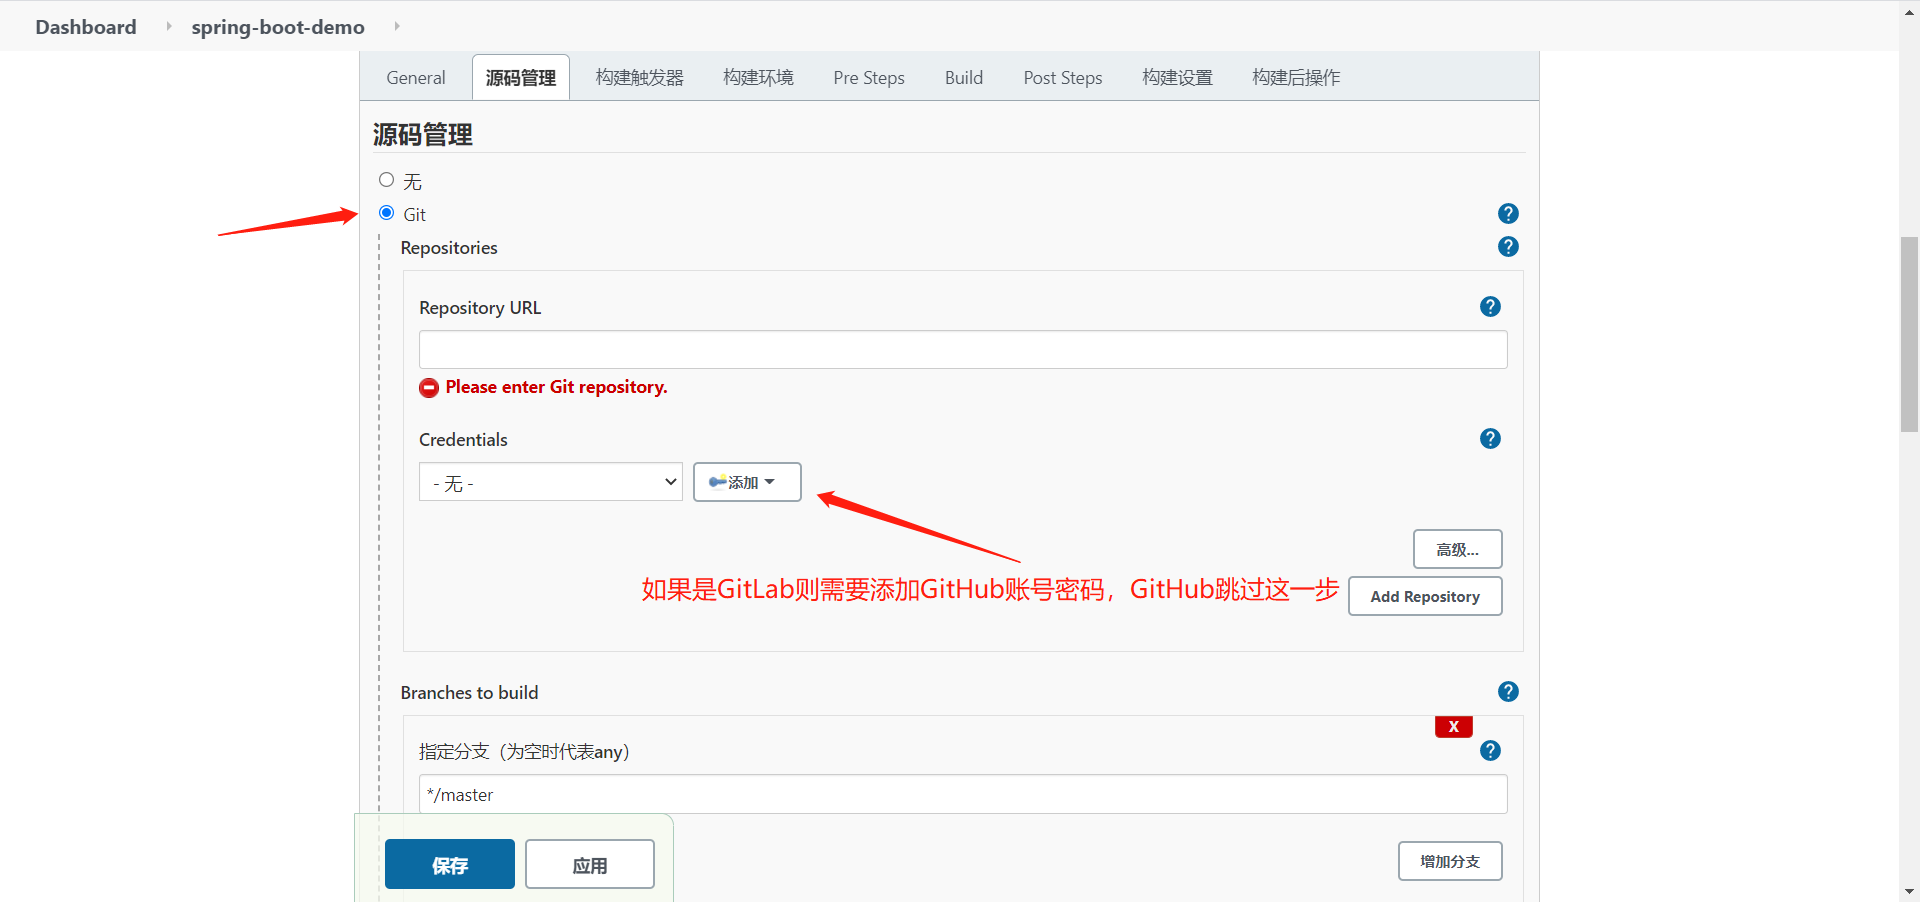Open help for the Git option
This screenshot has height=902, width=1920.
1508,214
